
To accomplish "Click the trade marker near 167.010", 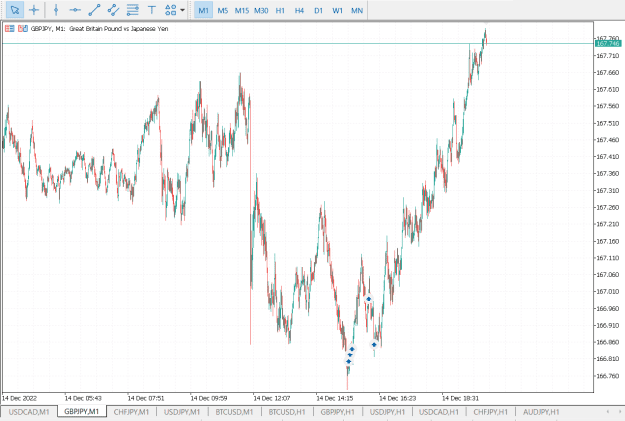I will 369,299.
